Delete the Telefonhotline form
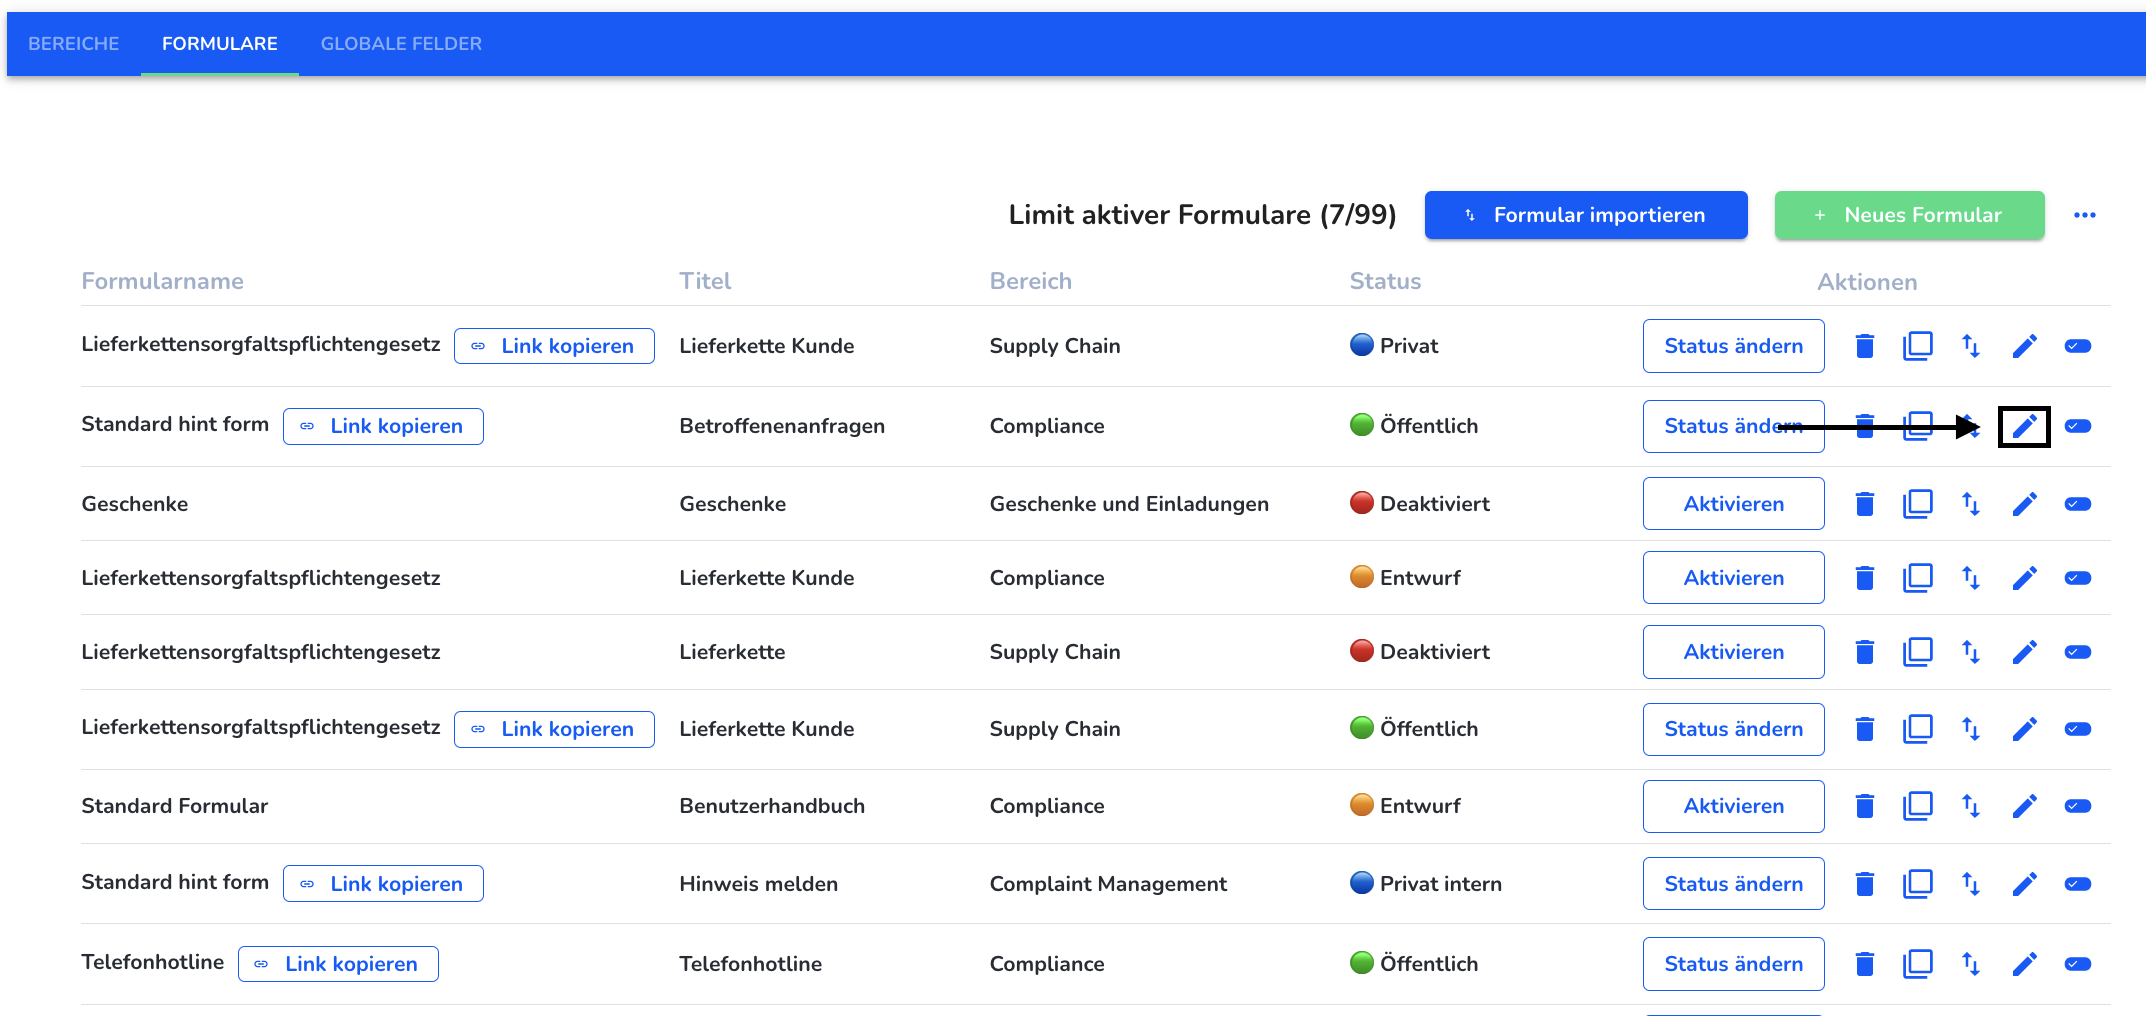2146x1016 pixels. [x=1864, y=964]
